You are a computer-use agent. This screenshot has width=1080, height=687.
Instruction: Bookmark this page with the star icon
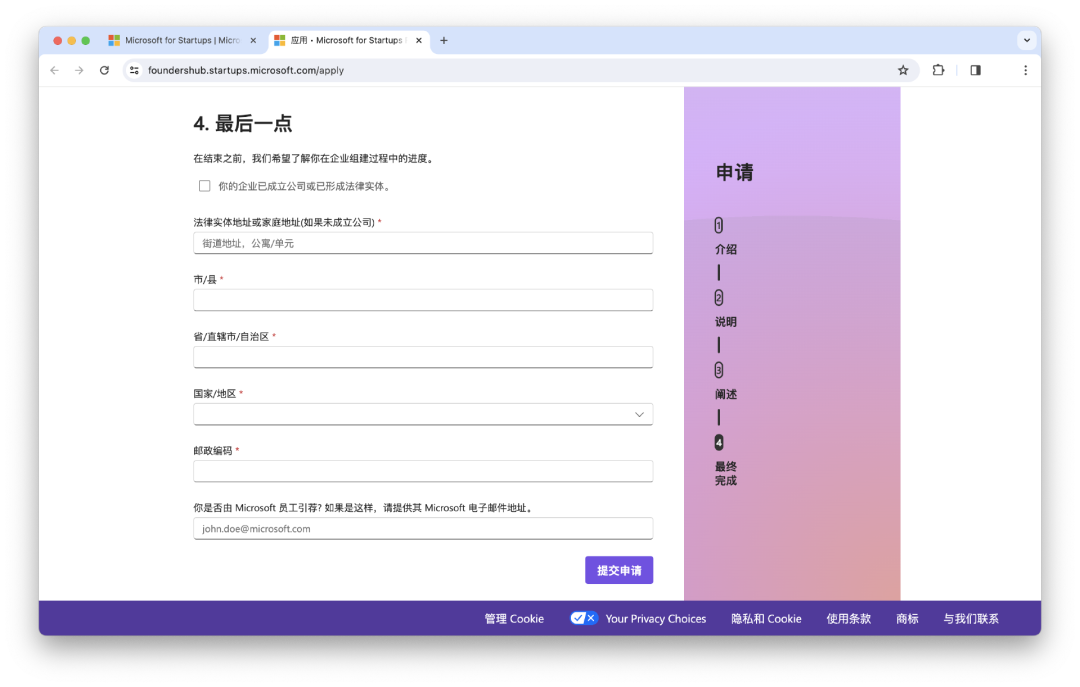pos(903,70)
